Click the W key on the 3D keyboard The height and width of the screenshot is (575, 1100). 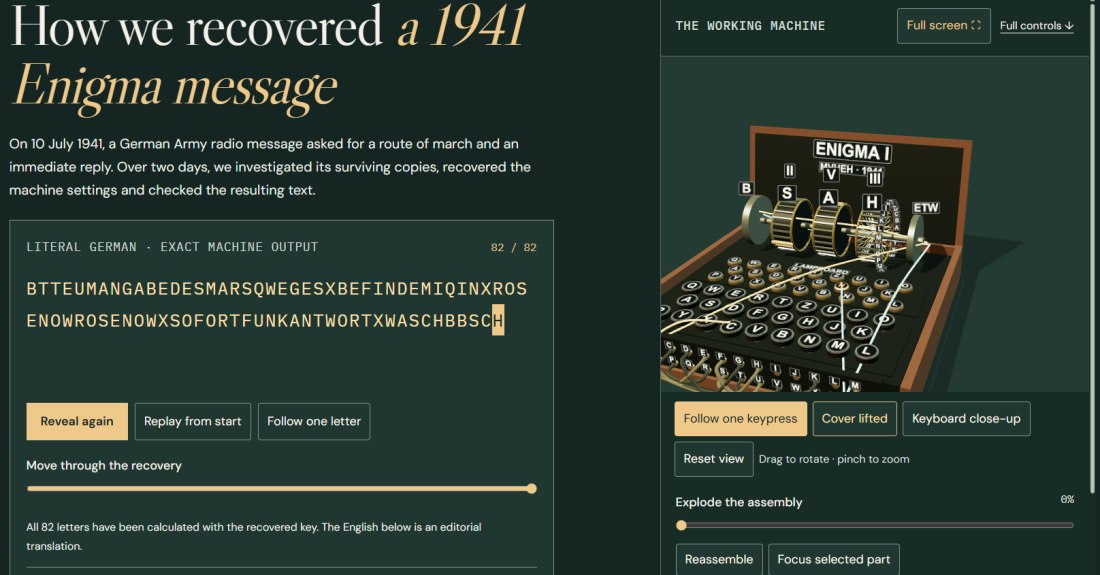coord(713,290)
